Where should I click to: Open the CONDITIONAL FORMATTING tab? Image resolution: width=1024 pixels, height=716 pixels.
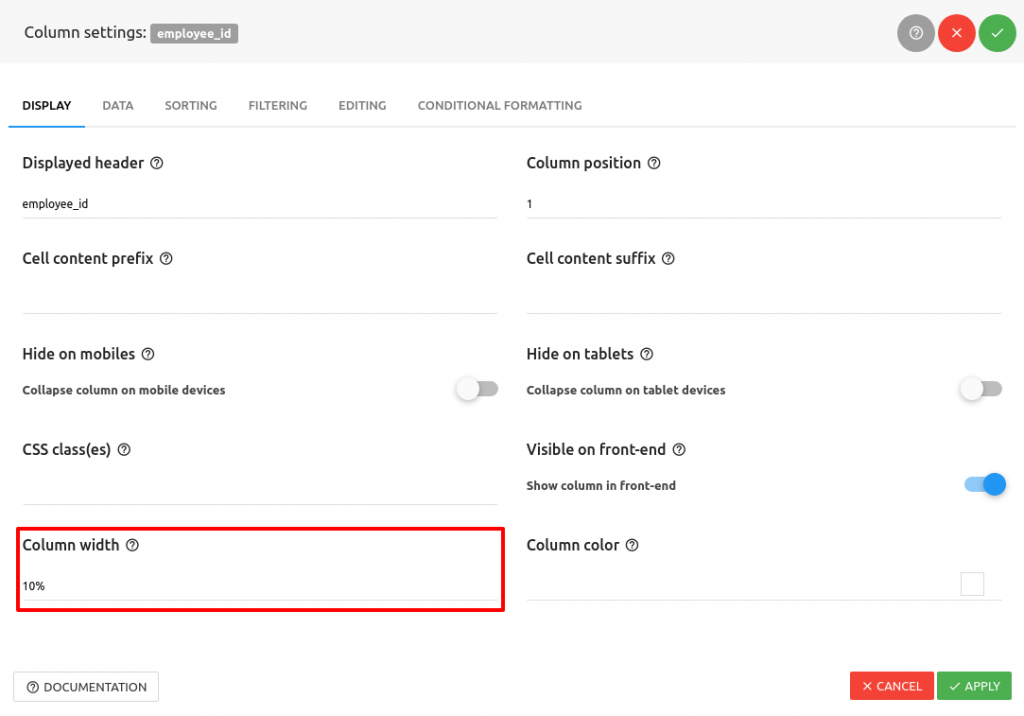[x=500, y=106]
